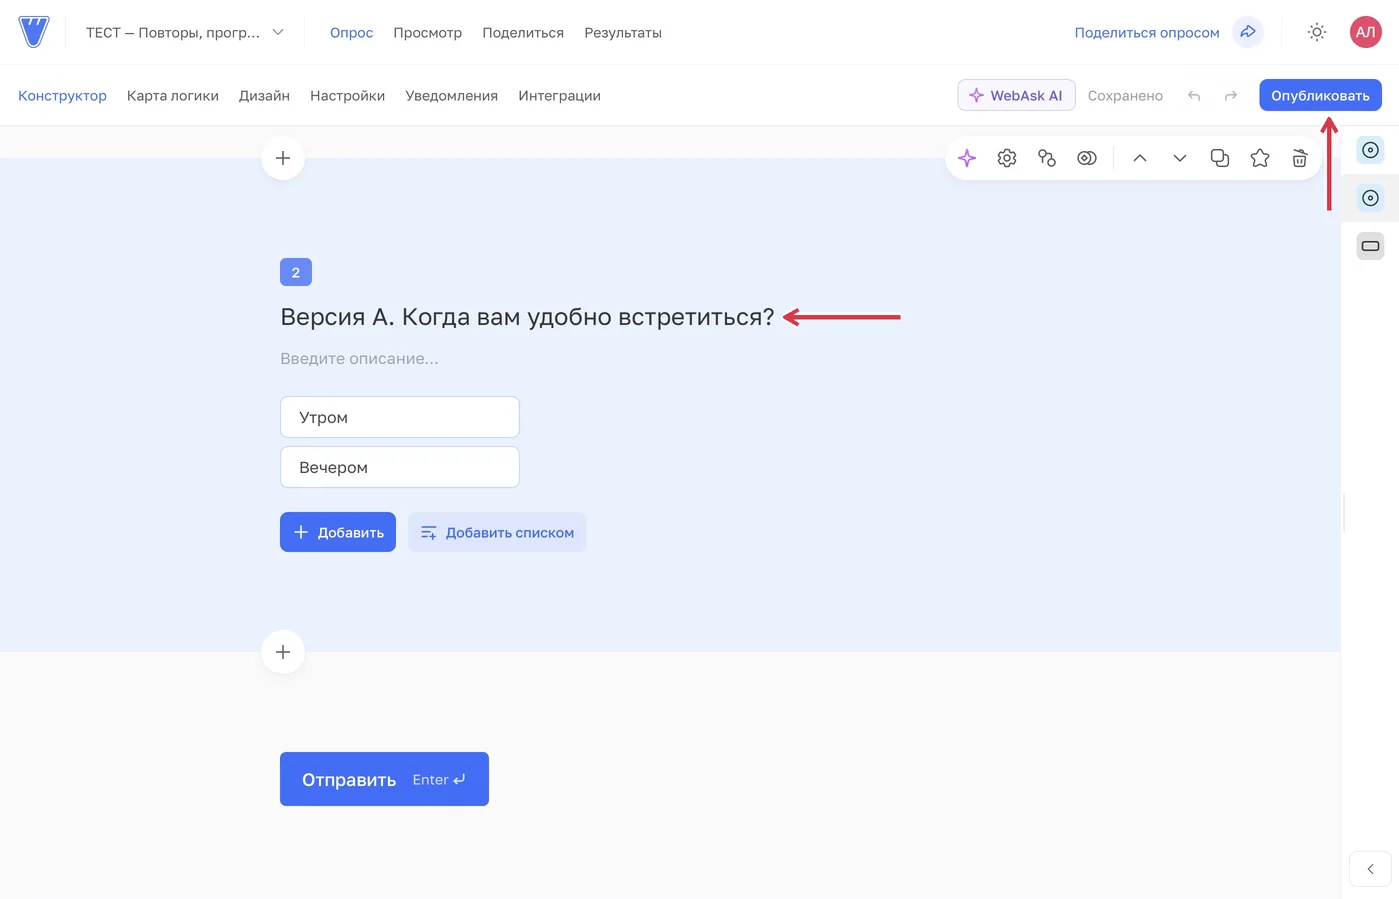Toggle question visibility eye icon

(x=1087, y=158)
